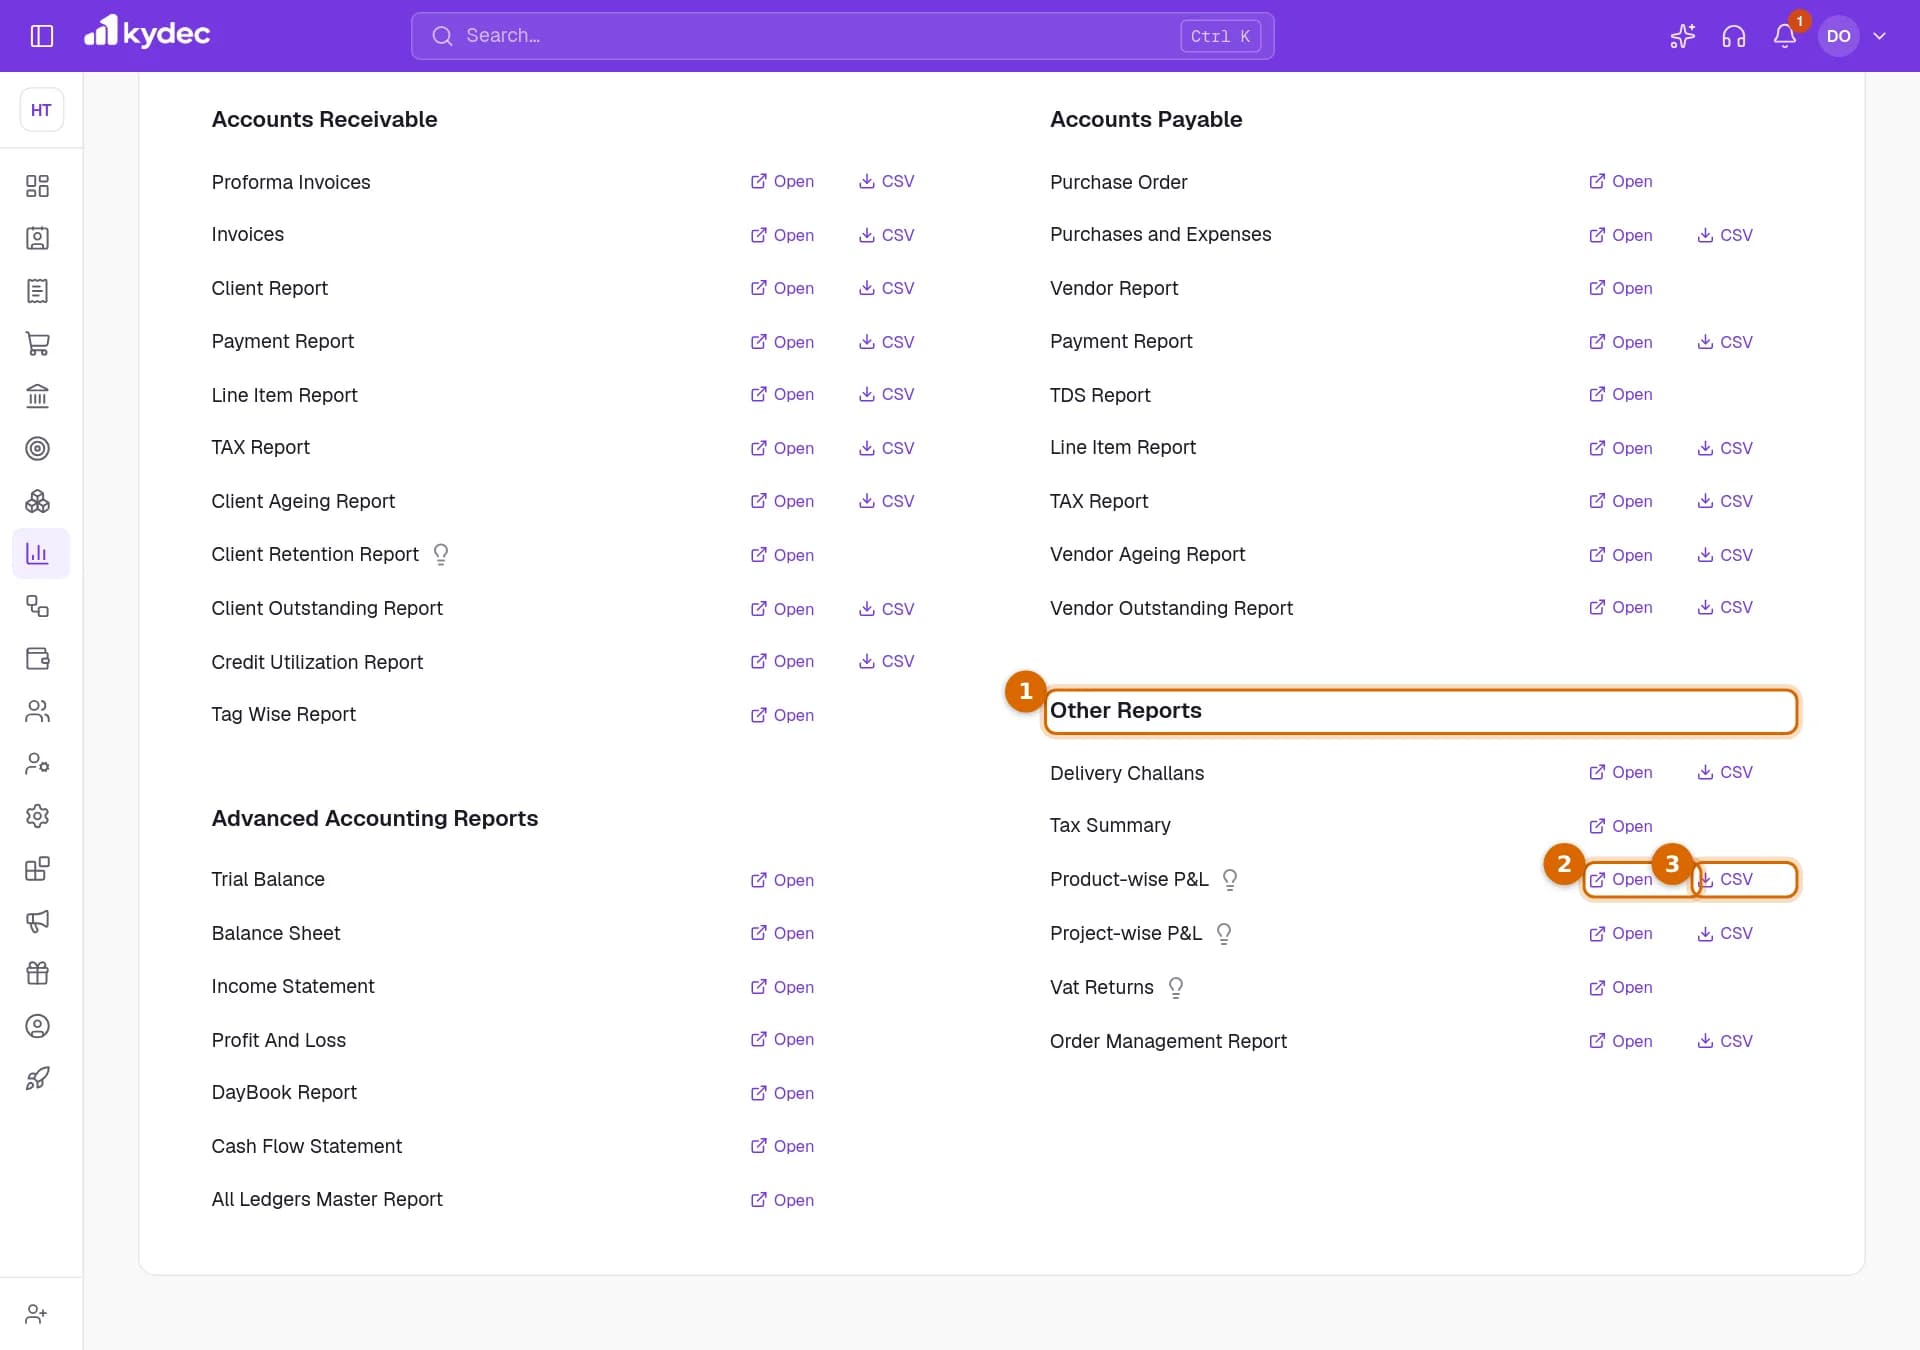The height and width of the screenshot is (1350, 1920).
Task: Open the Balance Sheet report
Action: click(x=782, y=934)
